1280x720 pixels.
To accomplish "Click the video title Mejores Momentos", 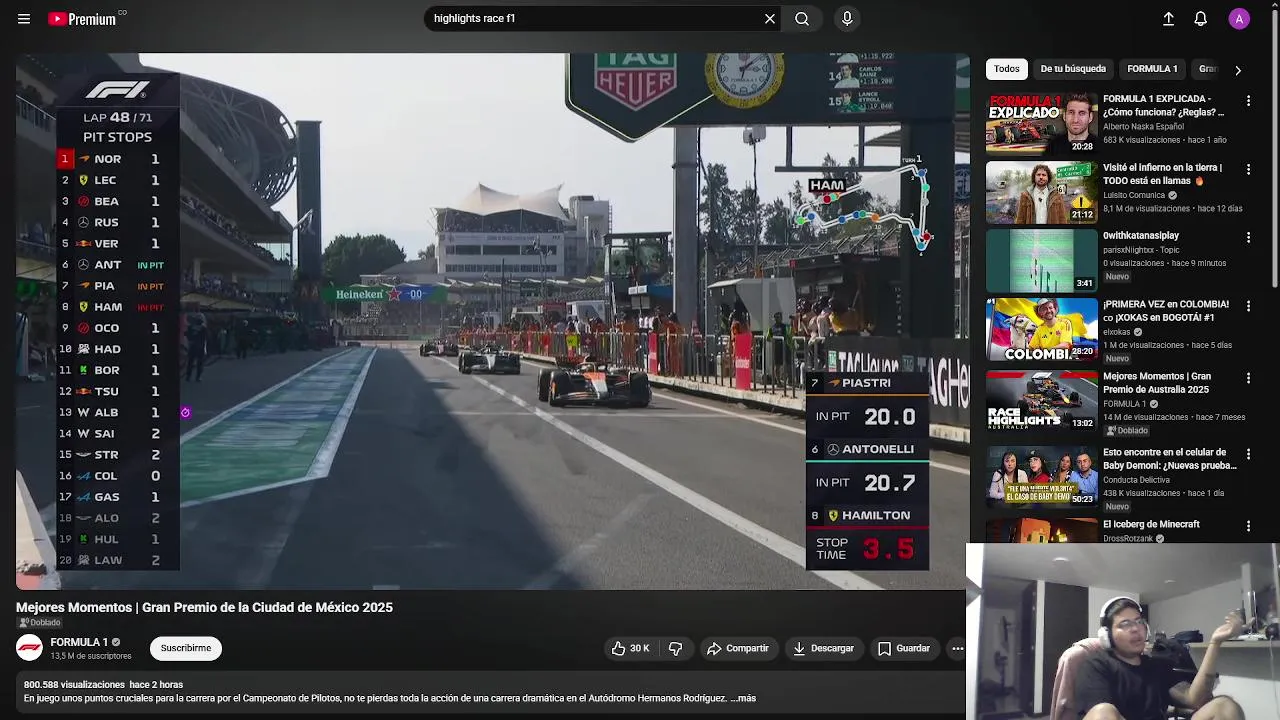I will coord(204,607).
